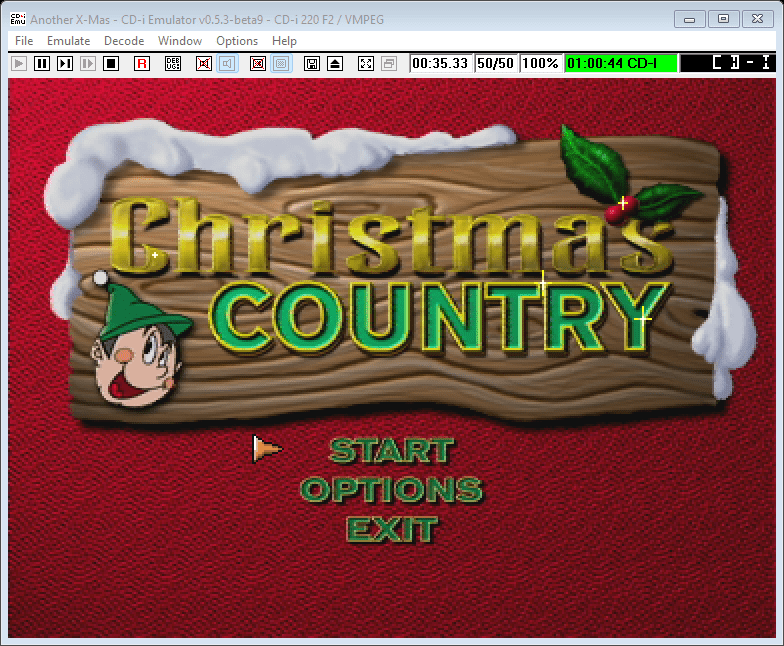Click the green CD-I disc time indicator
The width and height of the screenshot is (784, 646).
(621, 63)
